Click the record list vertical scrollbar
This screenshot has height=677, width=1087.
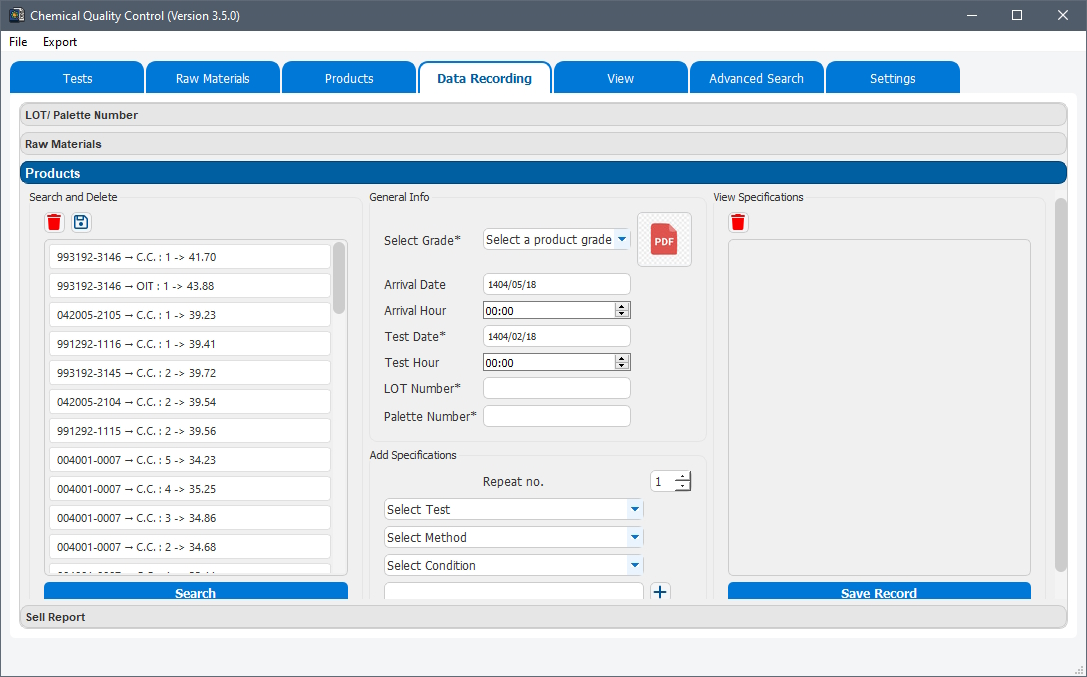coord(339,280)
